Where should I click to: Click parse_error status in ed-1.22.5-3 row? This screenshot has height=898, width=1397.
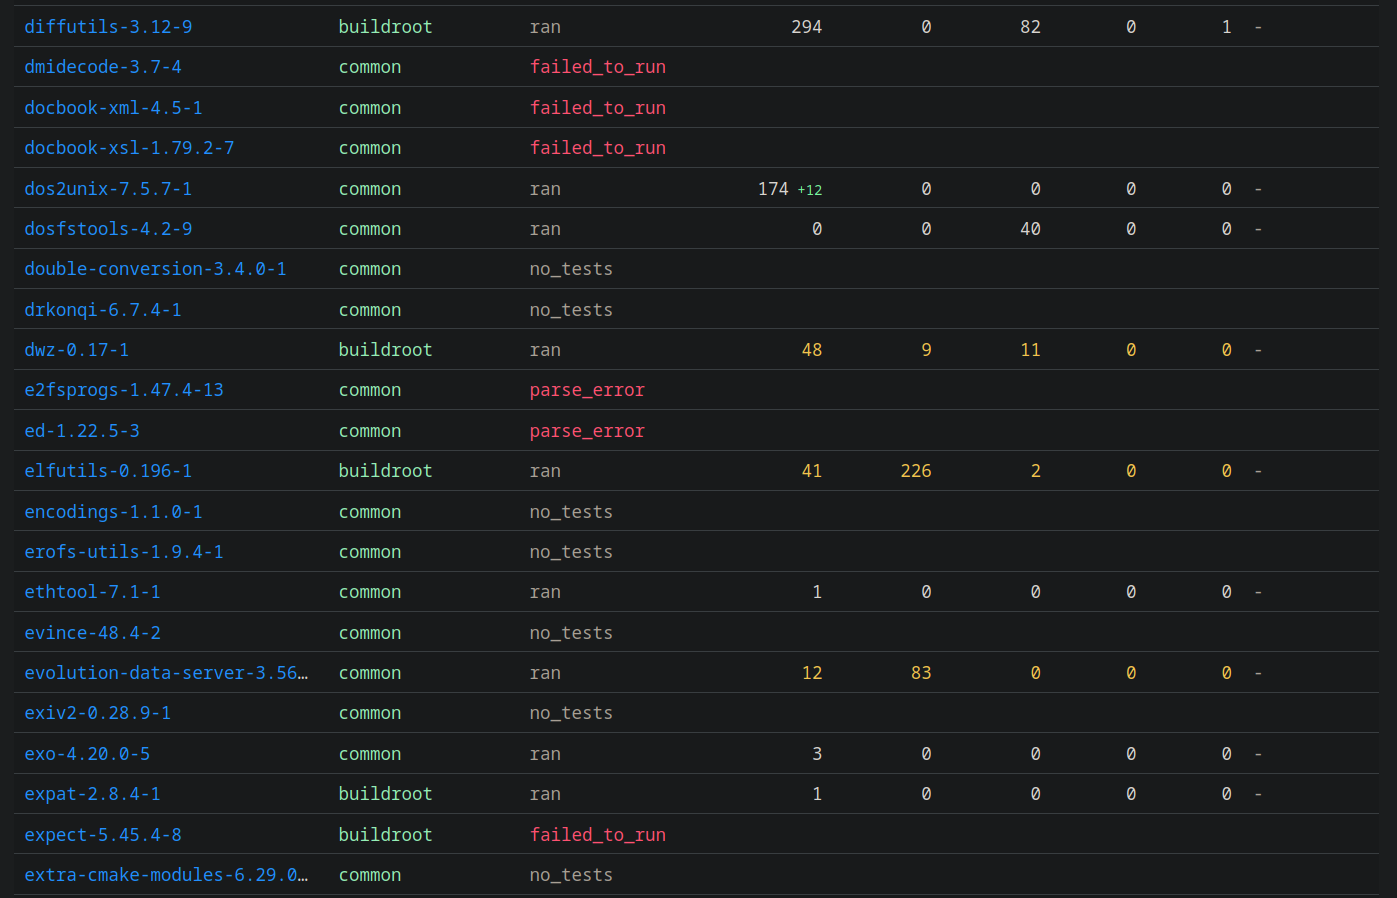click(587, 431)
